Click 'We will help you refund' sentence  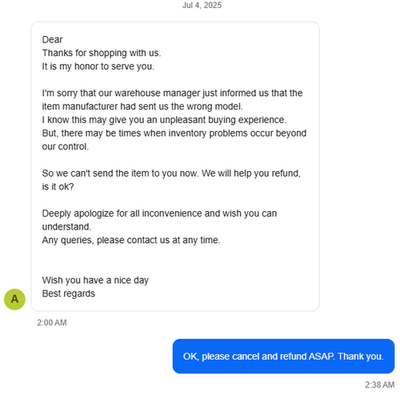click(251, 173)
